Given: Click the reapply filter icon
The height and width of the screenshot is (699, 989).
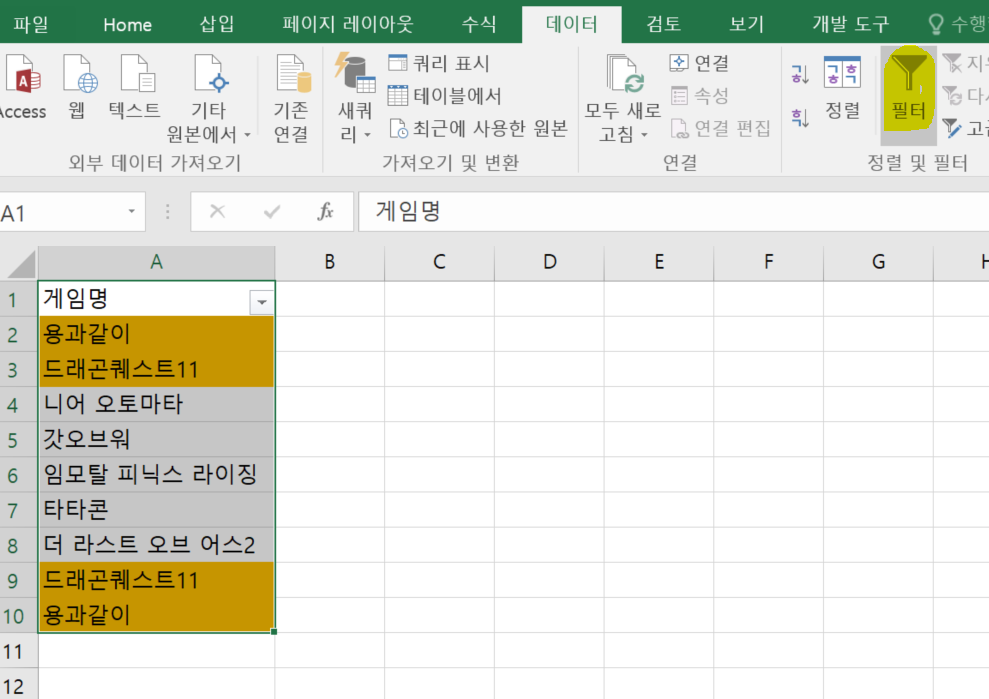Looking at the screenshot, I should [952, 96].
